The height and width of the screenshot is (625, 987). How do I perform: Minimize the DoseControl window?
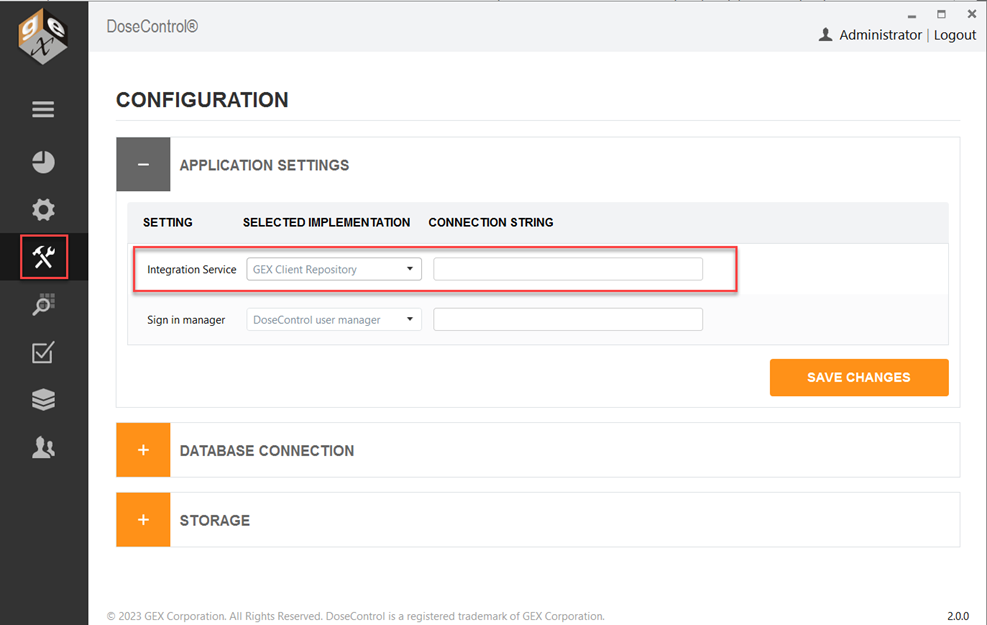tap(911, 15)
